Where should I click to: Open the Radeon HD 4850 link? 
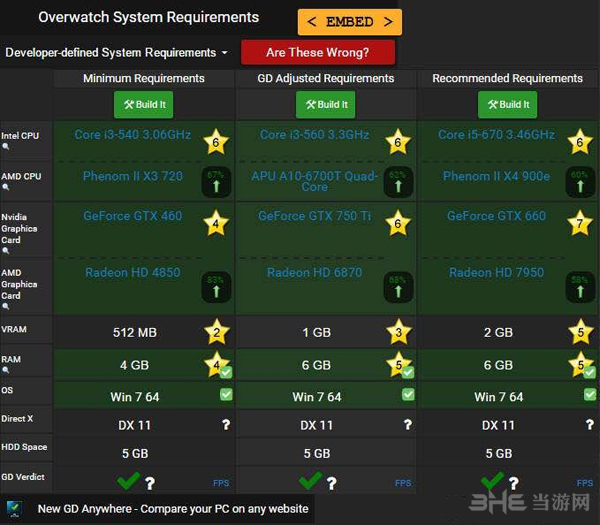pos(133,272)
